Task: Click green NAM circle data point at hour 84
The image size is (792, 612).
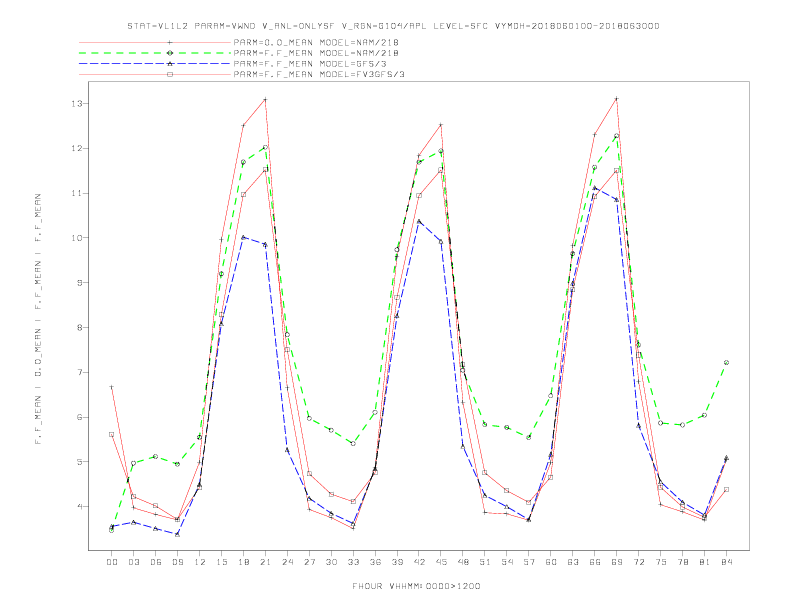Action: pos(726,363)
